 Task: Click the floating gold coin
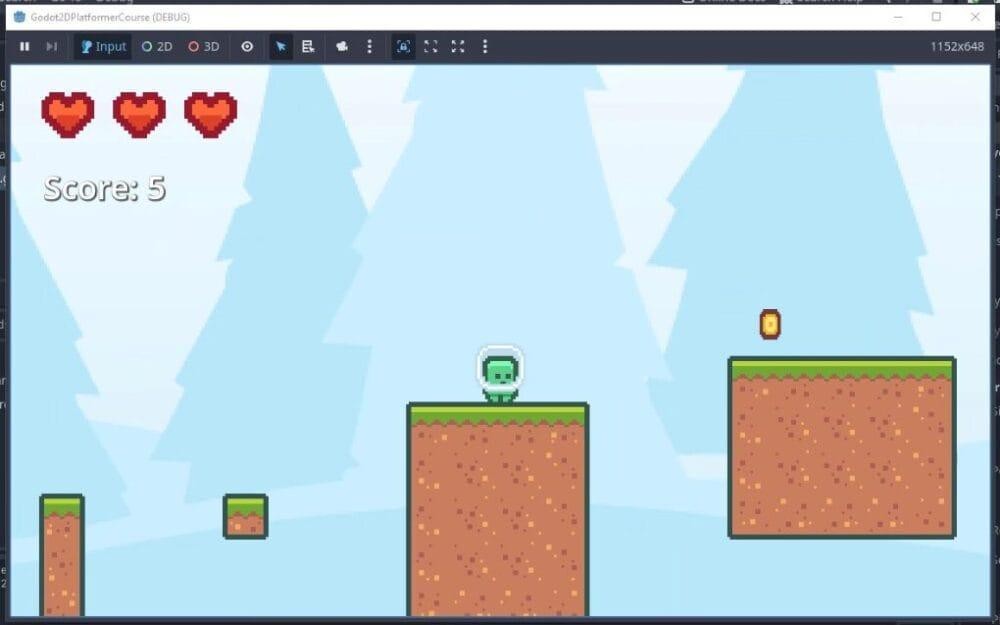(770, 324)
